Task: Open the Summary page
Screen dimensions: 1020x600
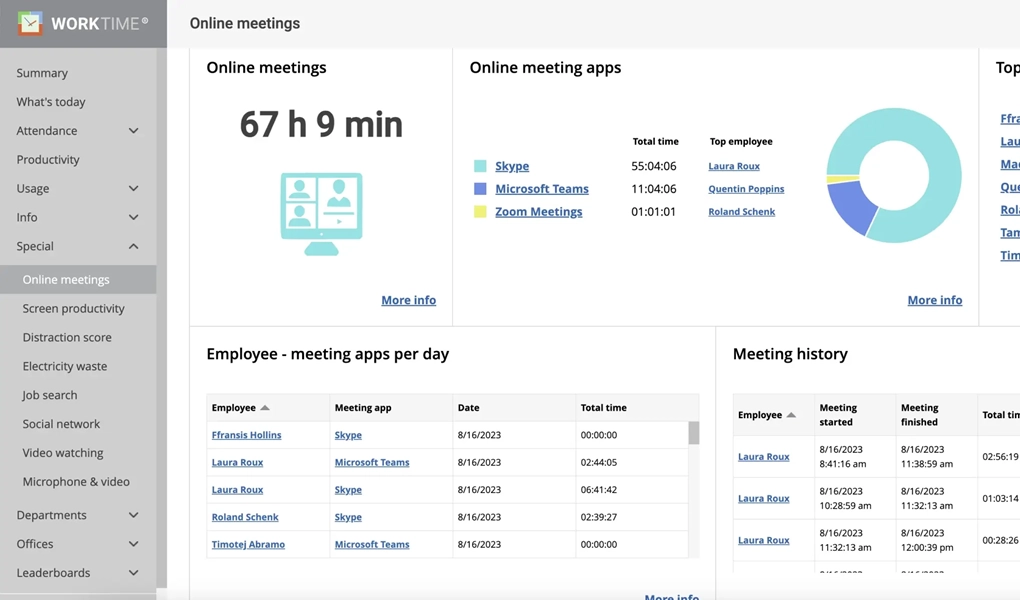Action: 42,72
